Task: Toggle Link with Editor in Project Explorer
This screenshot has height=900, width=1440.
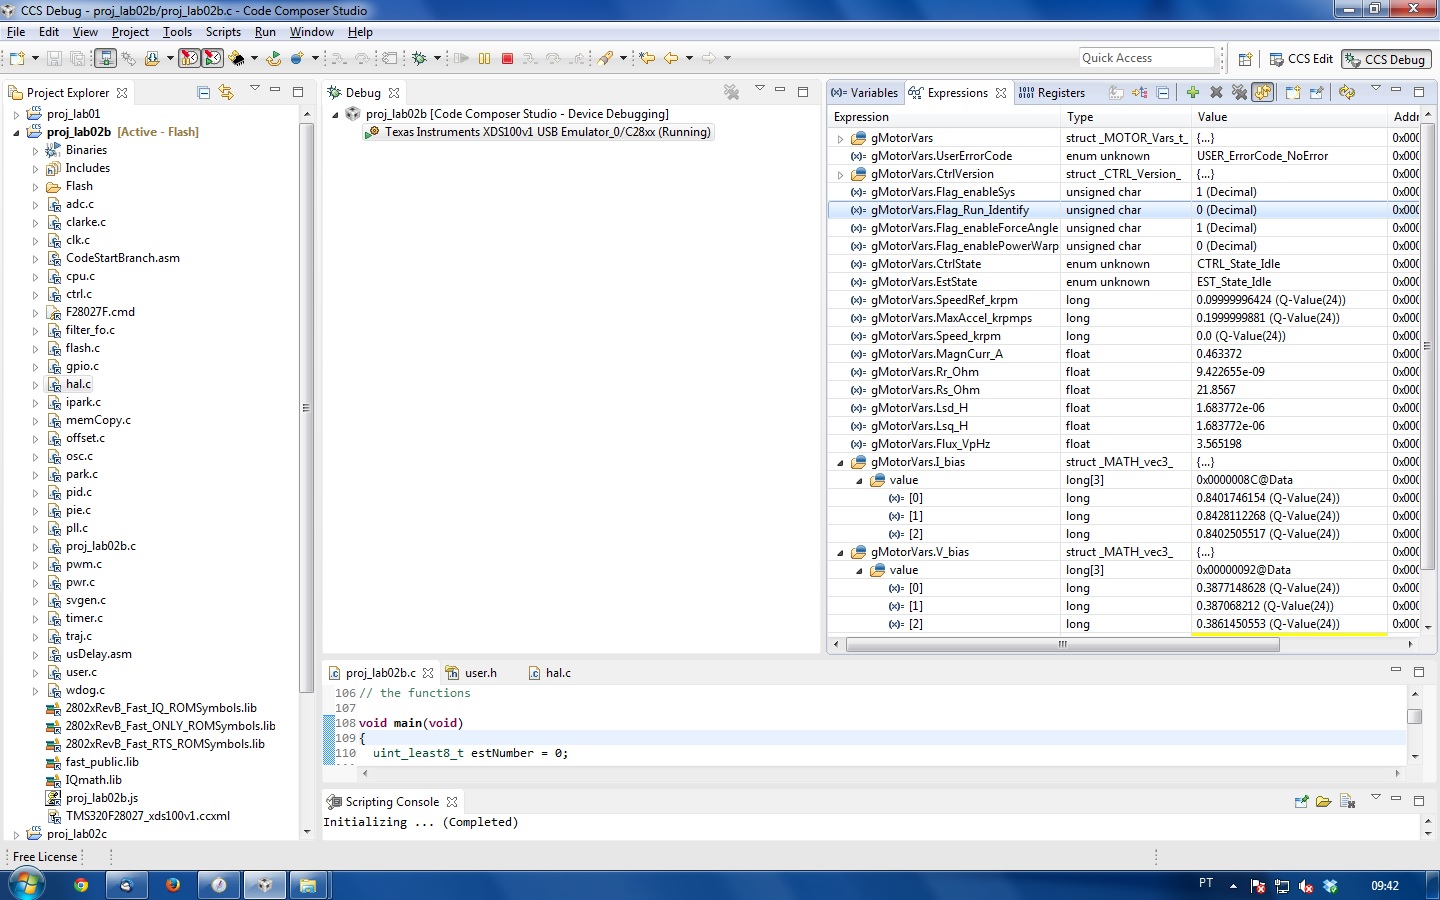Action: click(226, 92)
